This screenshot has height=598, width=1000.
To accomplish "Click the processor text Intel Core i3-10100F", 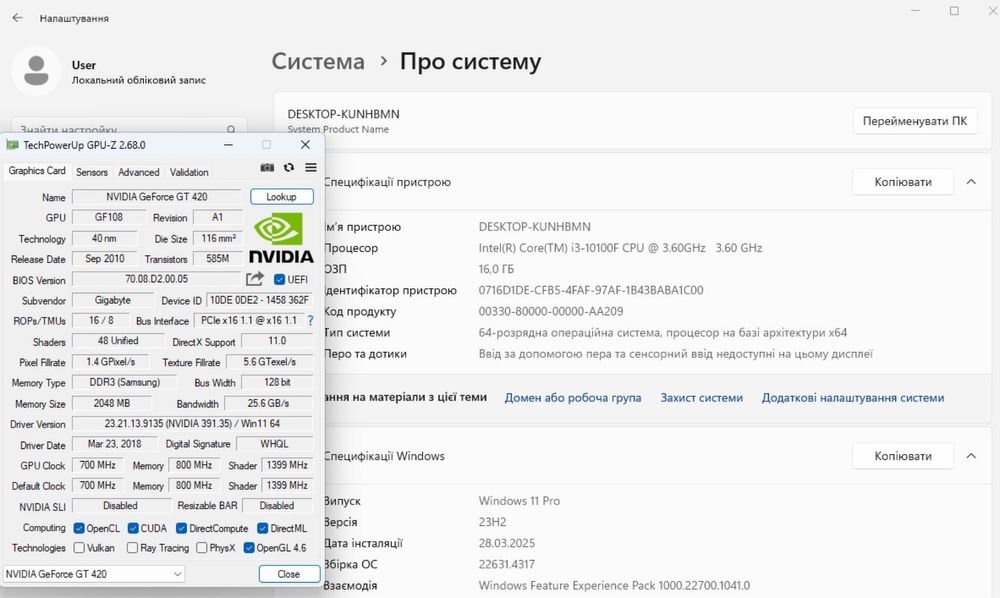I will point(620,248).
